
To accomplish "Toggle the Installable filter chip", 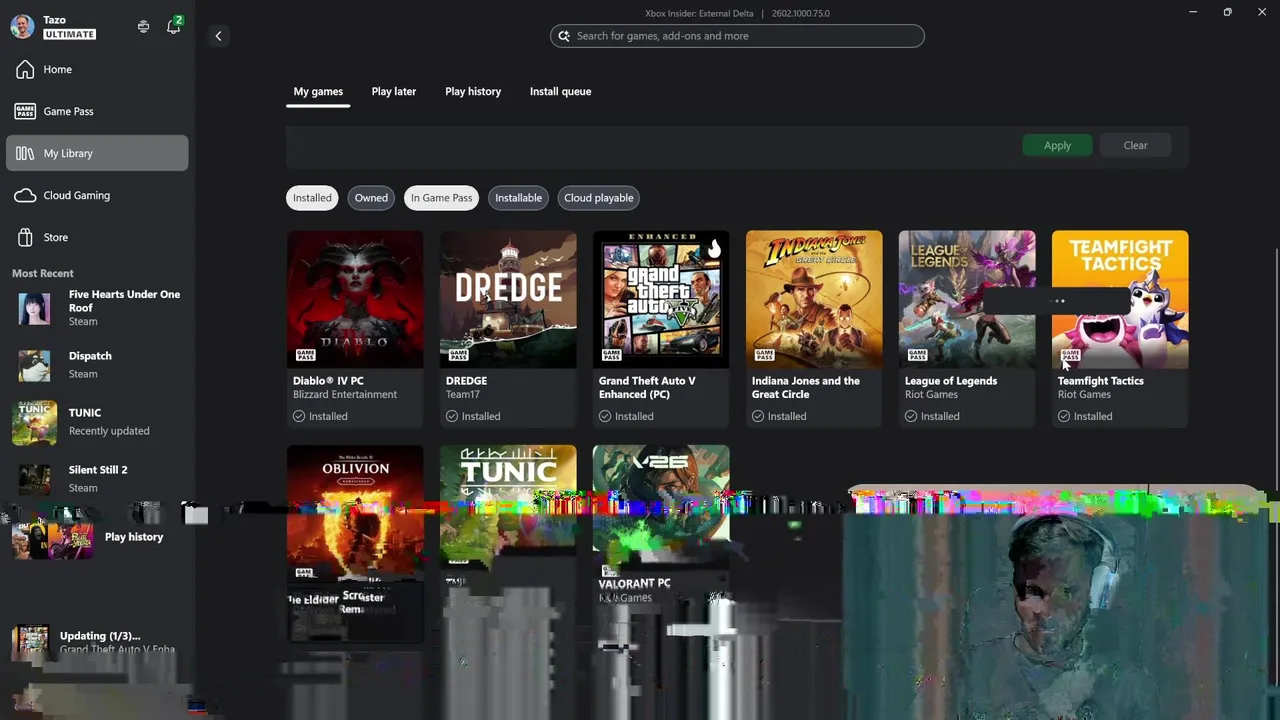I will [x=518, y=198].
